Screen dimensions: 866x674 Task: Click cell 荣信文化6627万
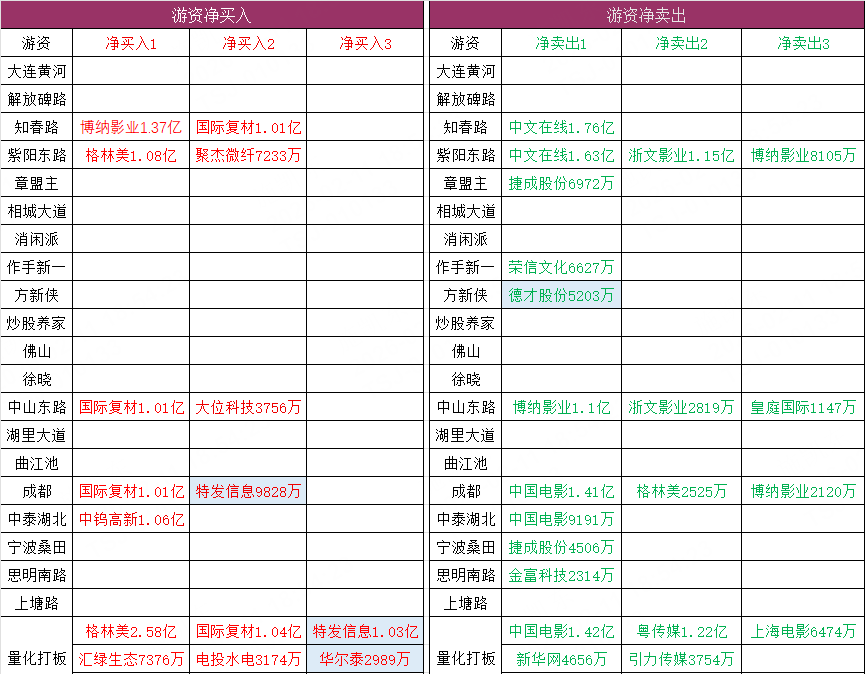[561, 267]
